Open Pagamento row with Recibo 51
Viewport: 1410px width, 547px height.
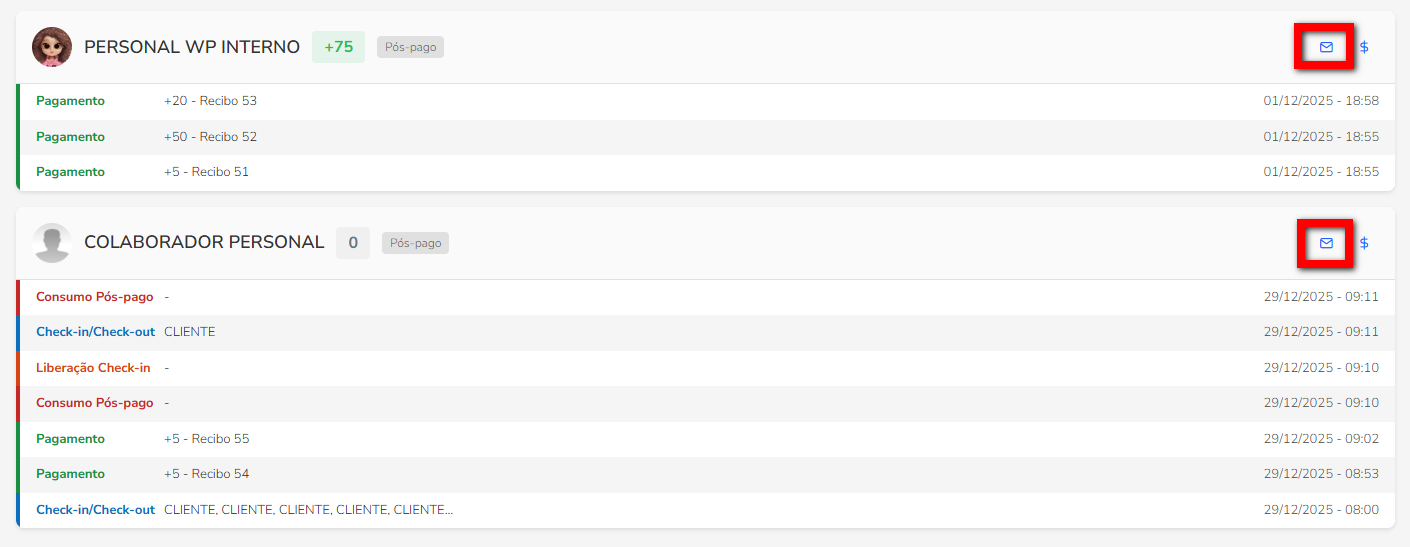tap(206, 172)
